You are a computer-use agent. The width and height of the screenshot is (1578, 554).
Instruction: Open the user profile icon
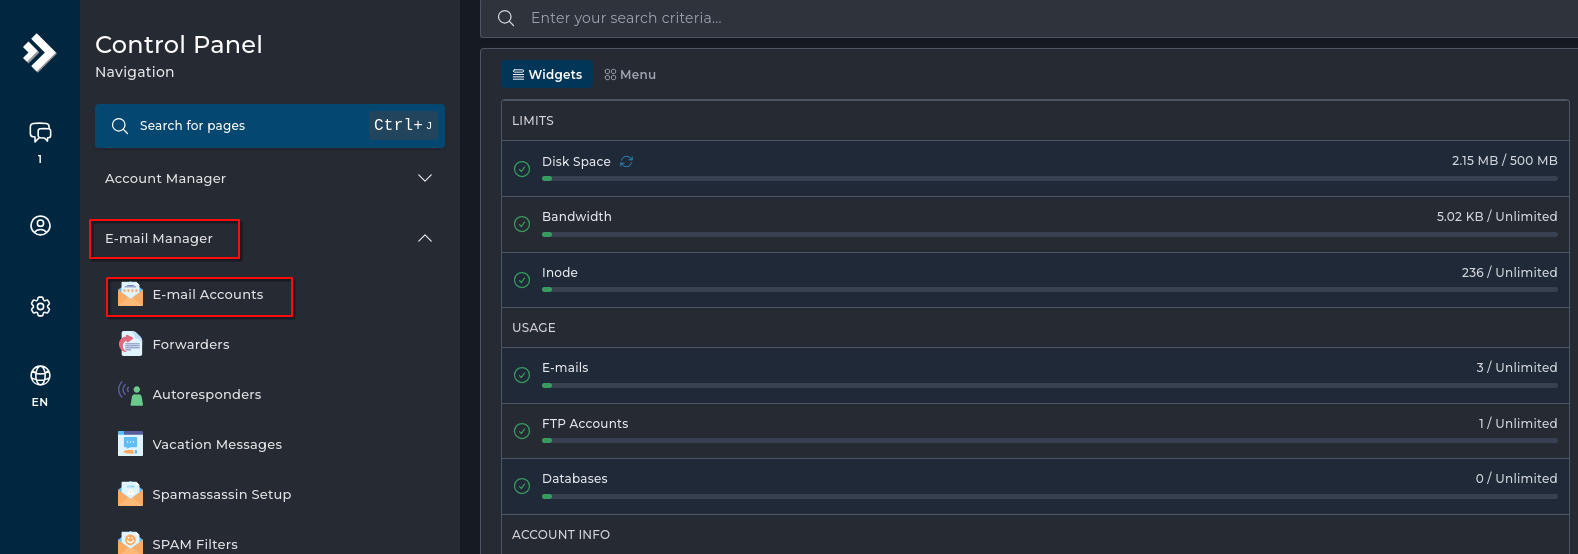tap(40, 225)
